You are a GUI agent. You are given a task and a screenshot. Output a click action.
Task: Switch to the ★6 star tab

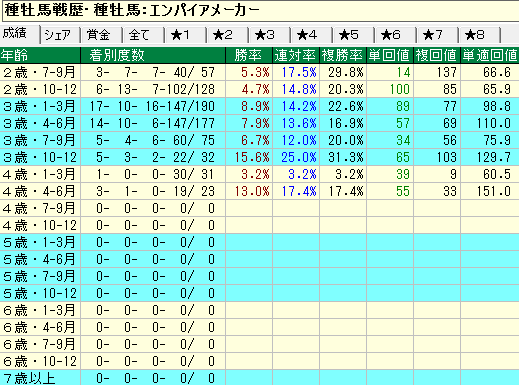pos(396,35)
